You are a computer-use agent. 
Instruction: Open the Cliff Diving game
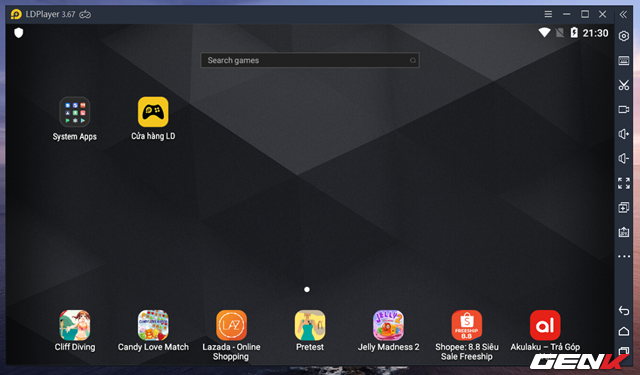coord(75,325)
